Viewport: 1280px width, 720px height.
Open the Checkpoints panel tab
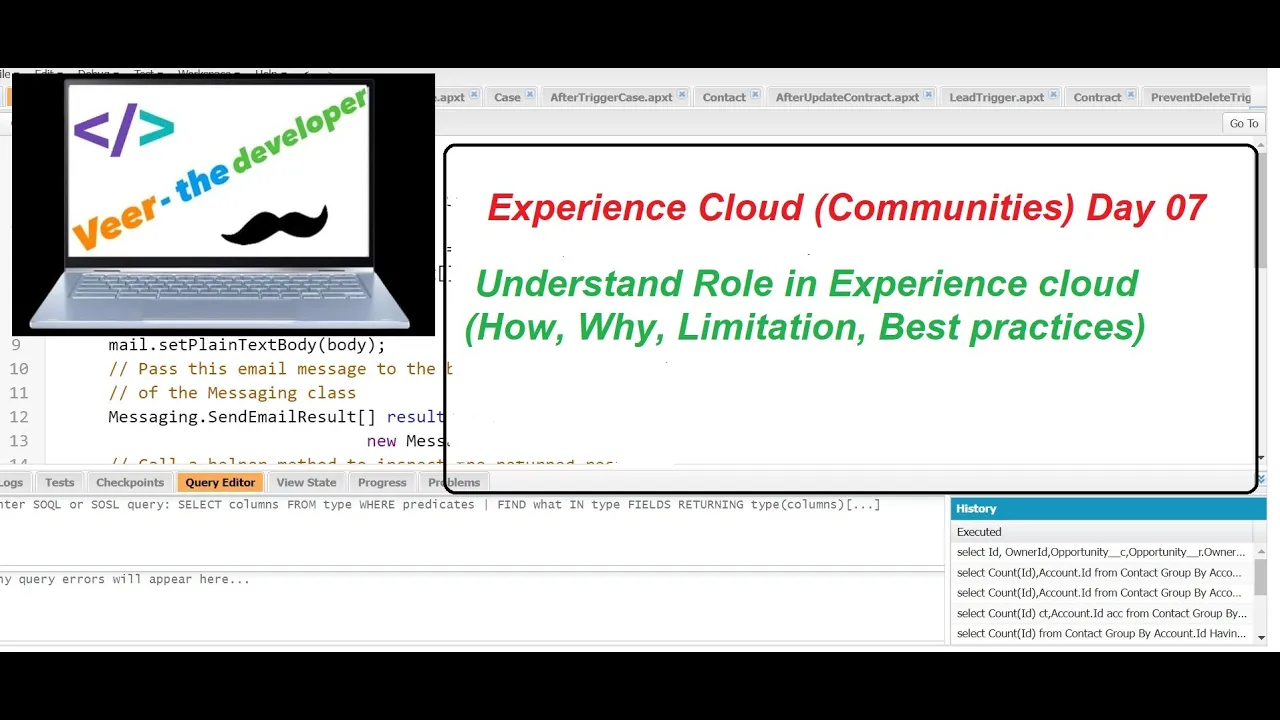coord(130,482)
